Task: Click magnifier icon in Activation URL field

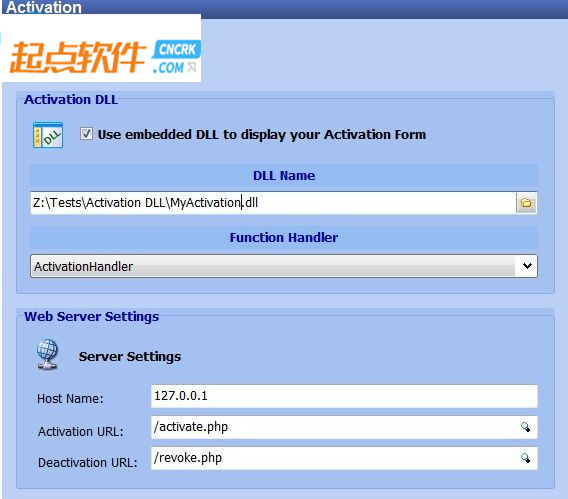Action: [525, 427]
